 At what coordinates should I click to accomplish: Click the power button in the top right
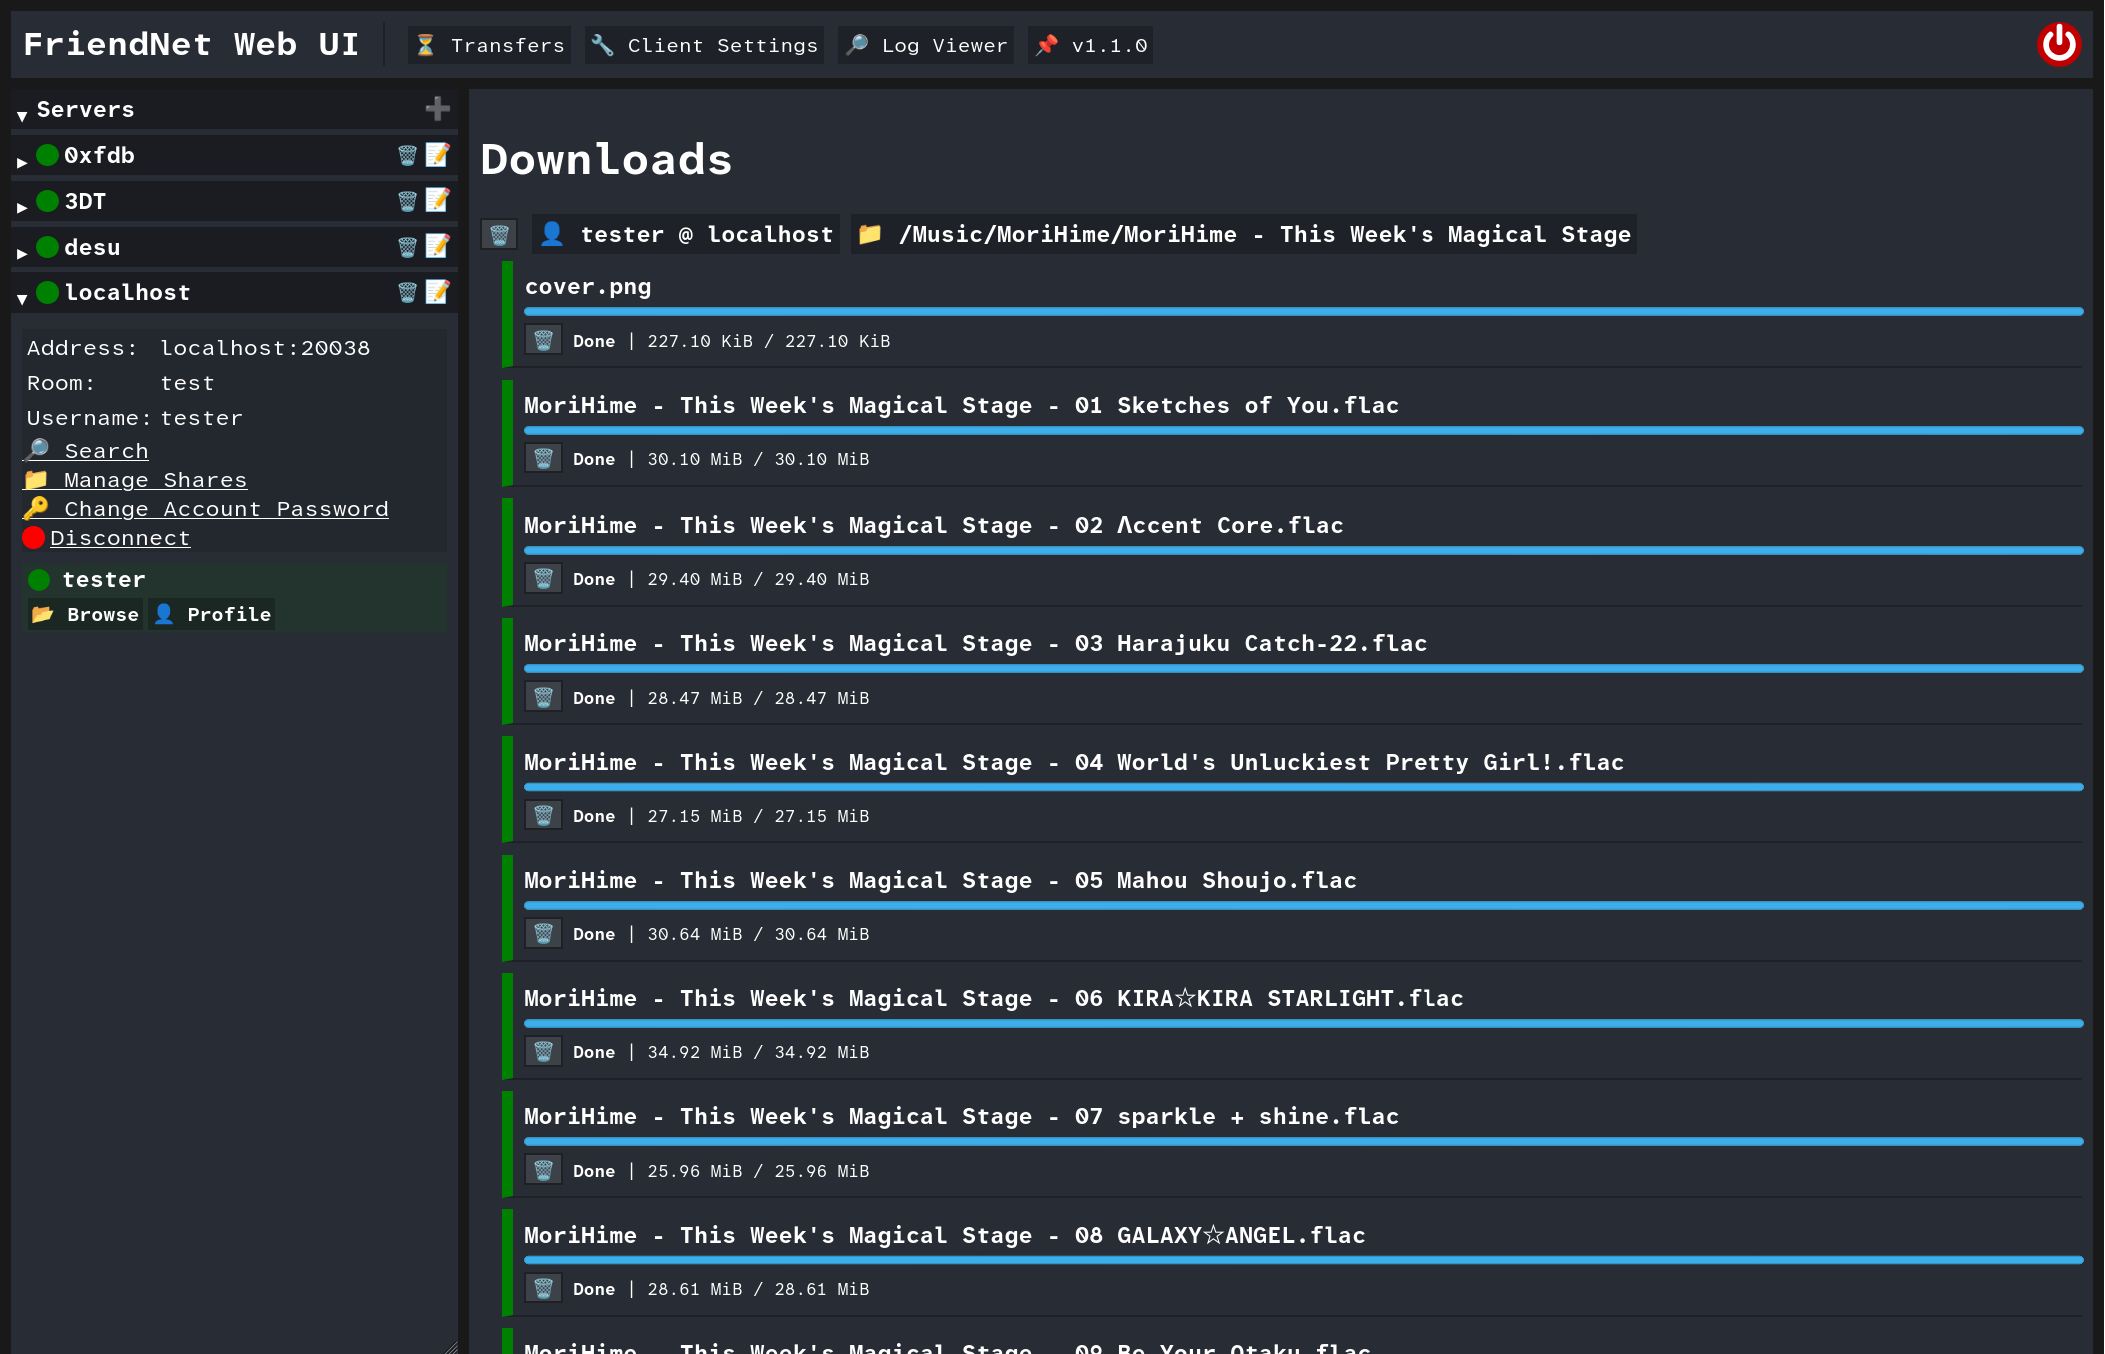click(2059, 43)
